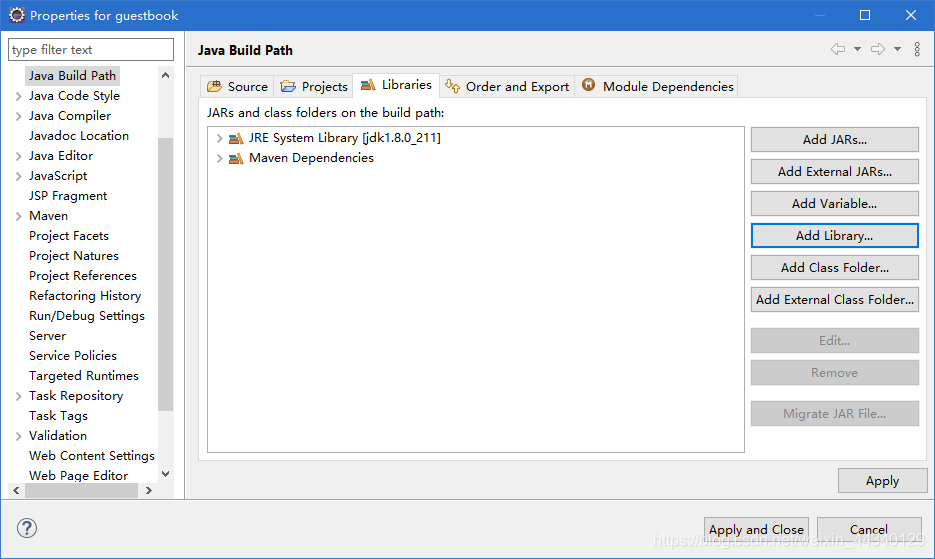935x559 pixels.
Task: Expand the Maven Dependencies node
Action: 219,158
